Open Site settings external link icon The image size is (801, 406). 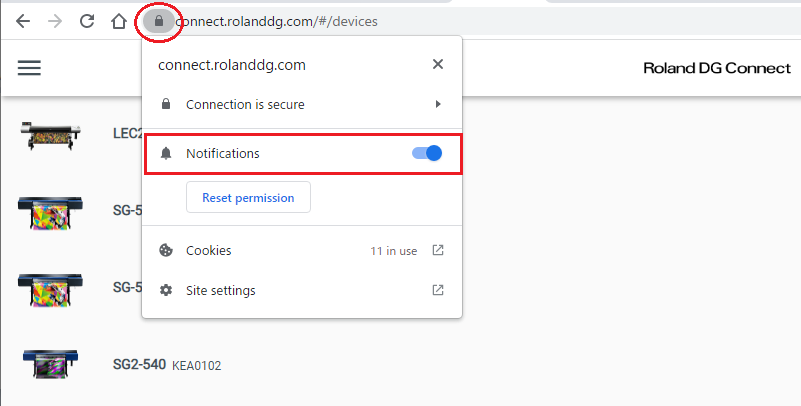click(x=438, y=290)
